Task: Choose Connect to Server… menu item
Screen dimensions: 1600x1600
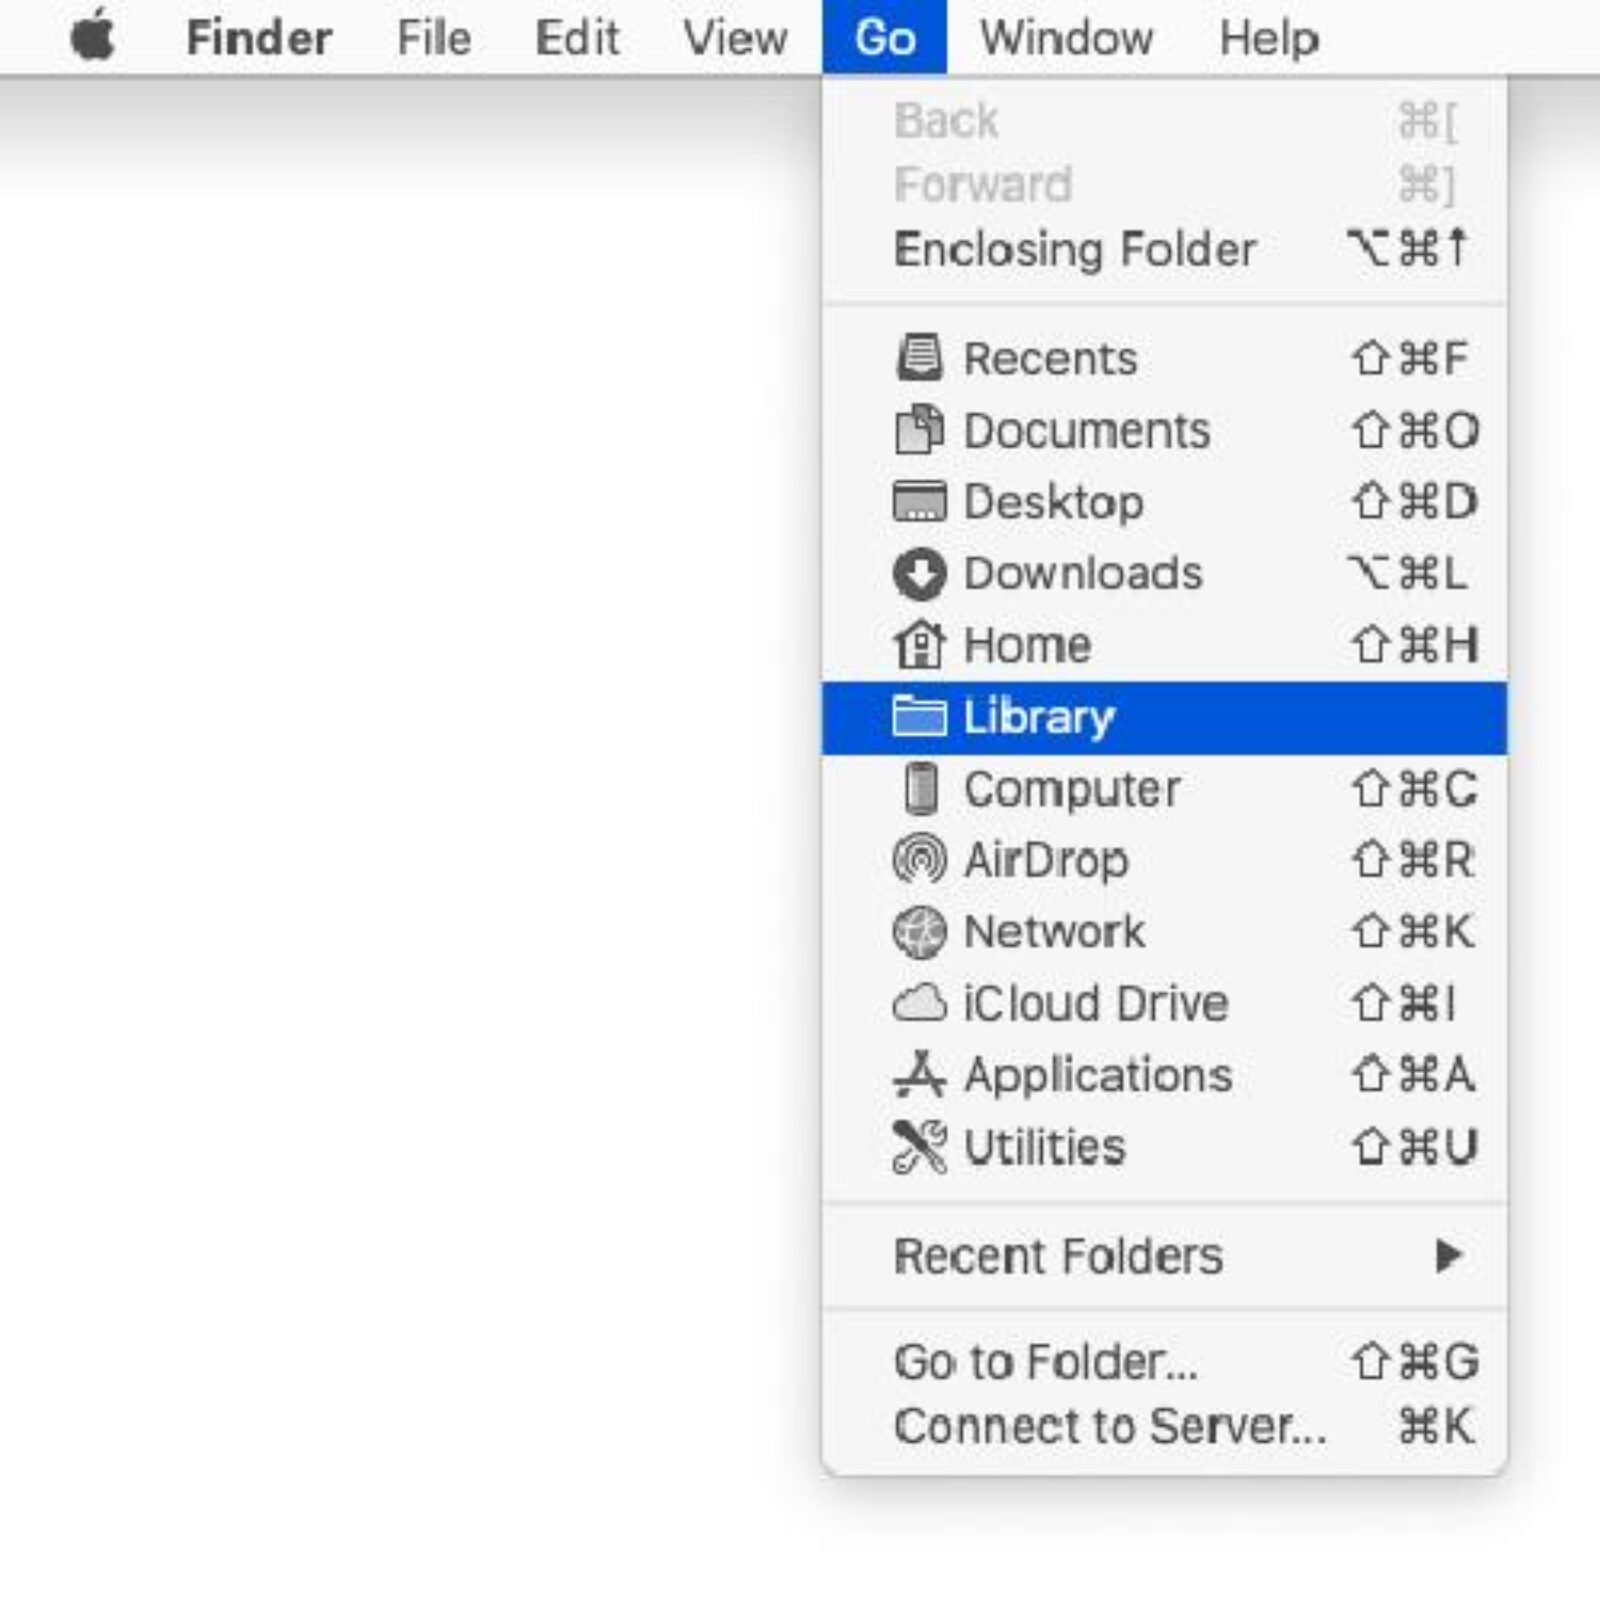Action: (x=1164, y=1426)
